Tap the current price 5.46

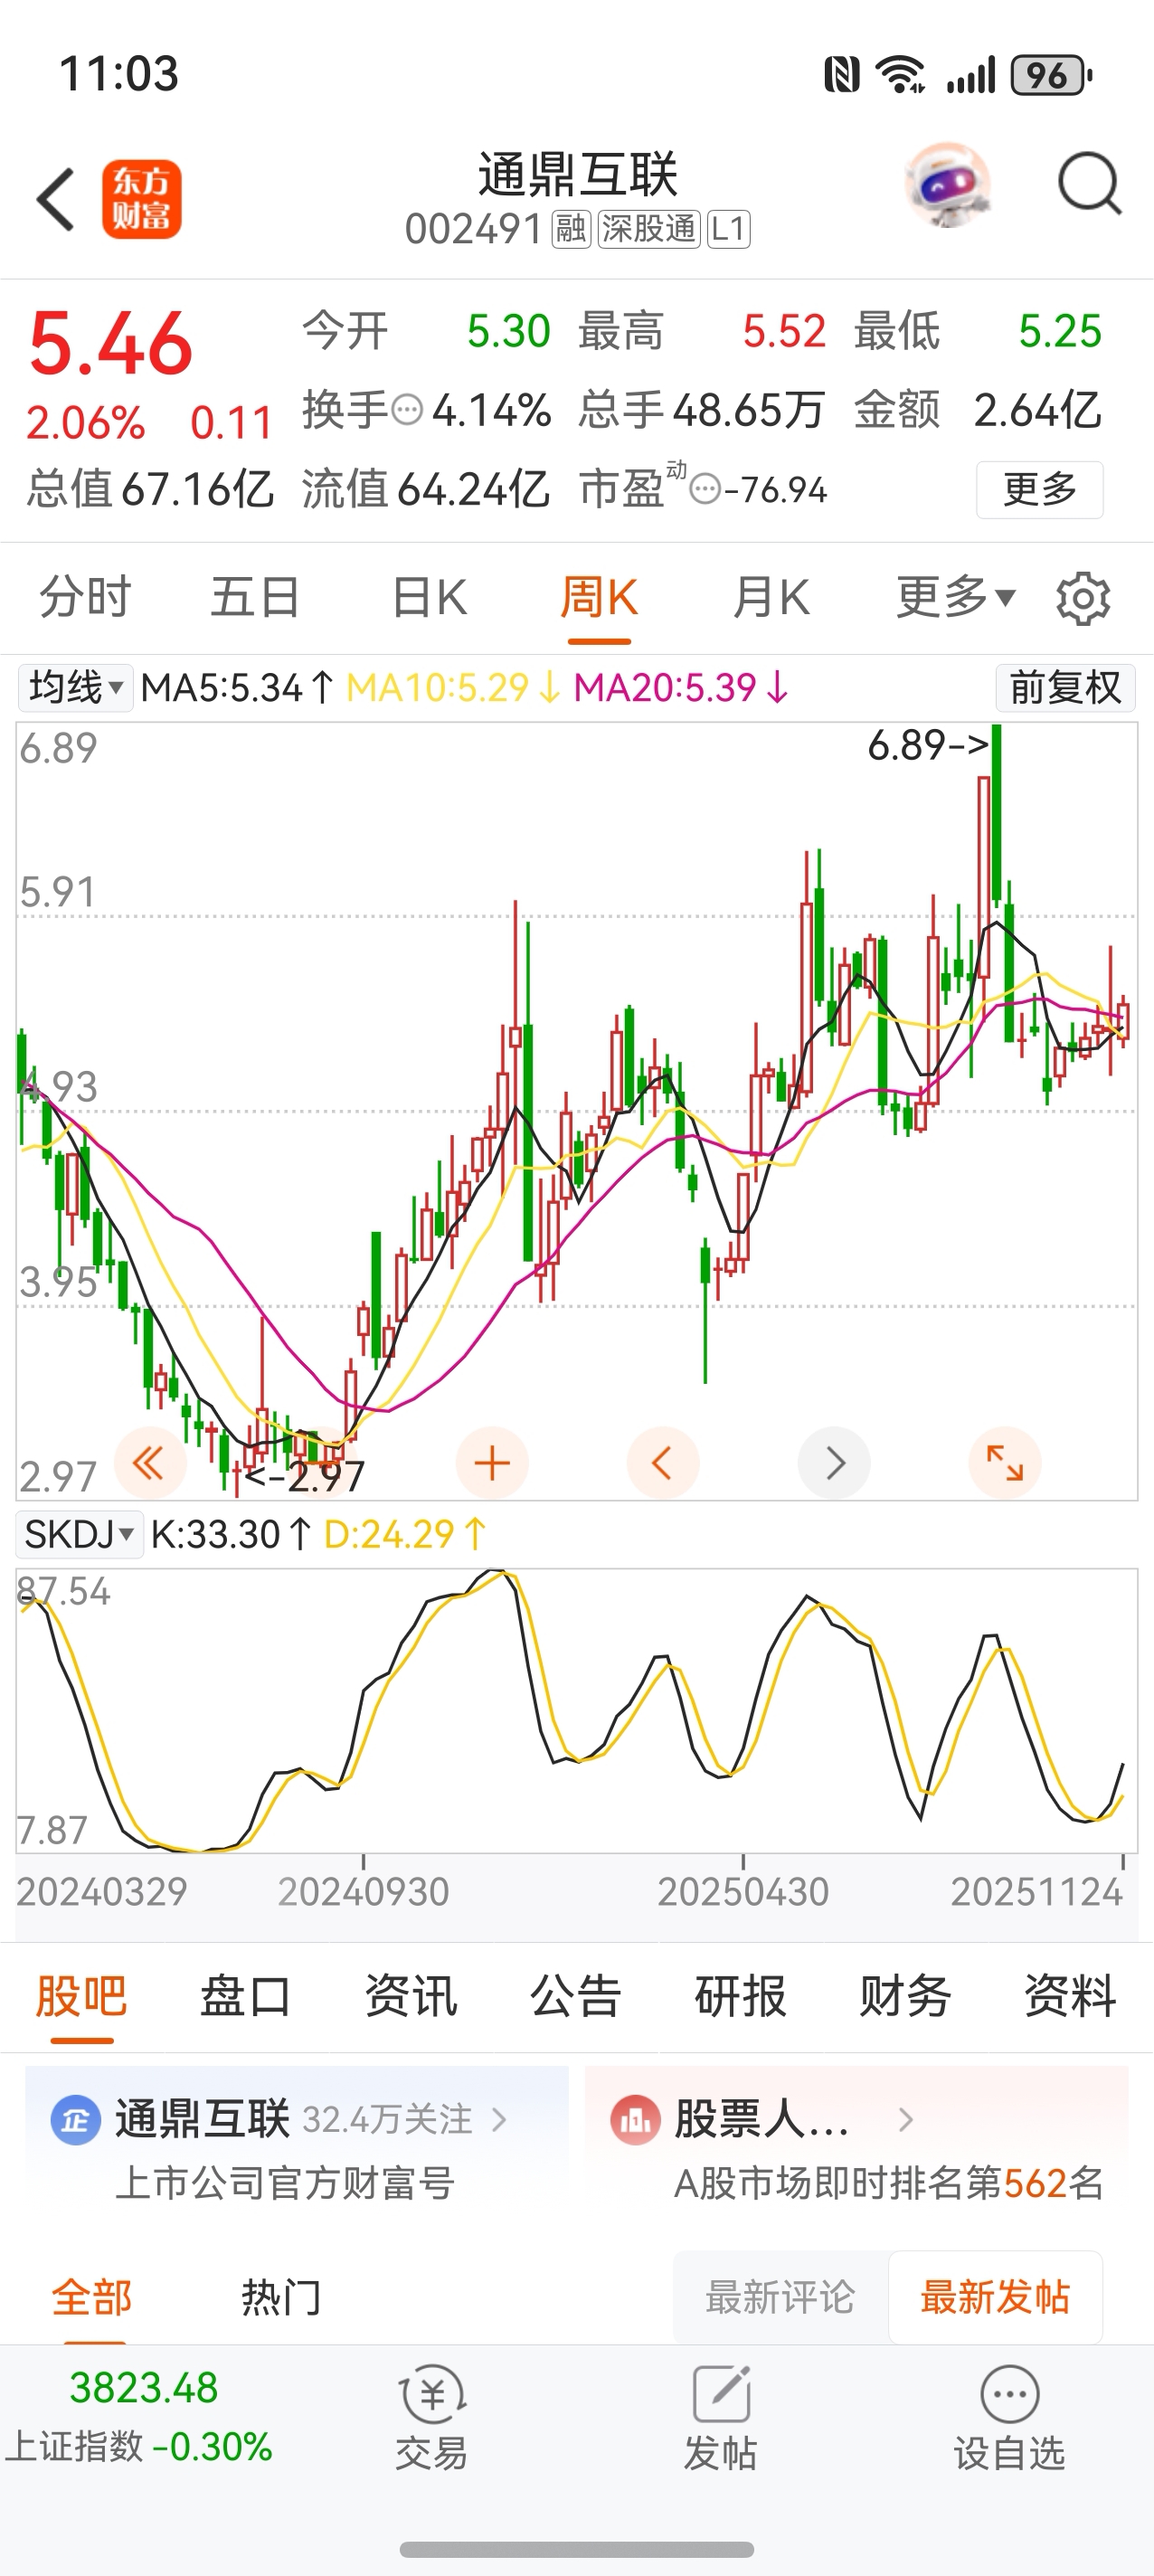pos(110,344)
